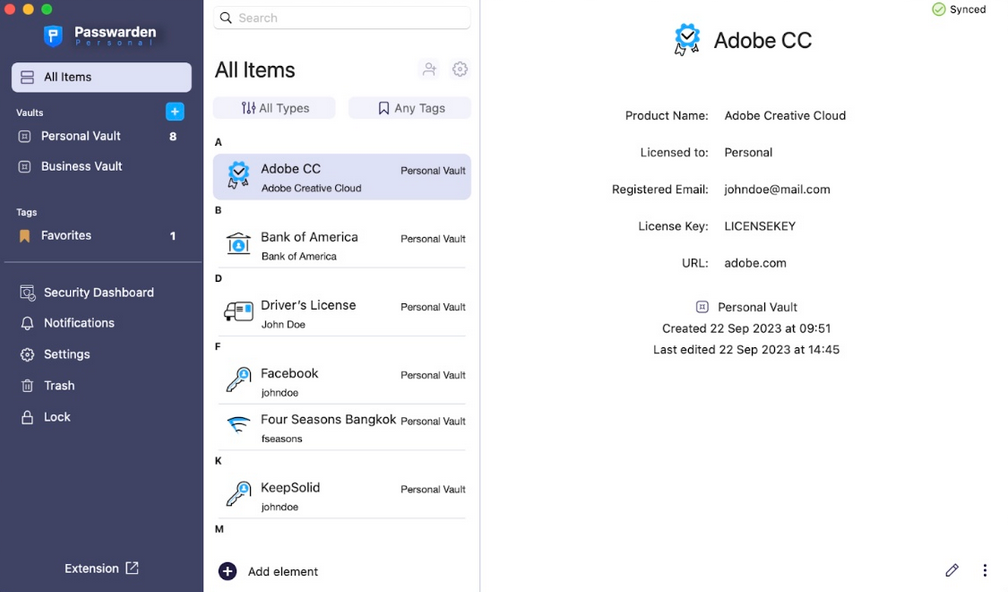Click the Business Vault sidebar icon

24,166
